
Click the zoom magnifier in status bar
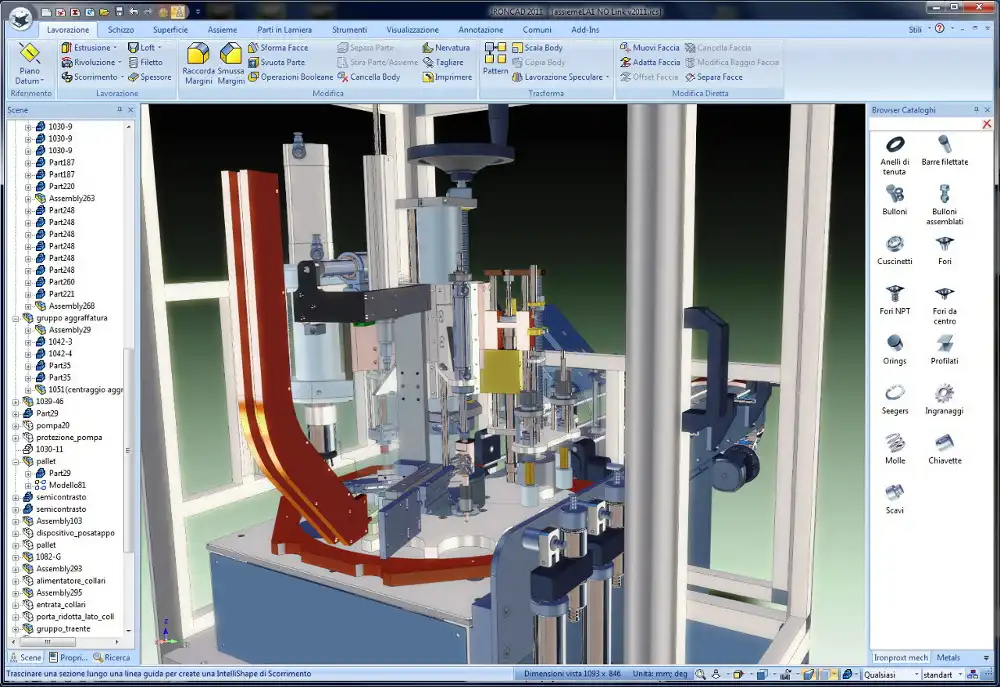coord(701,675)
